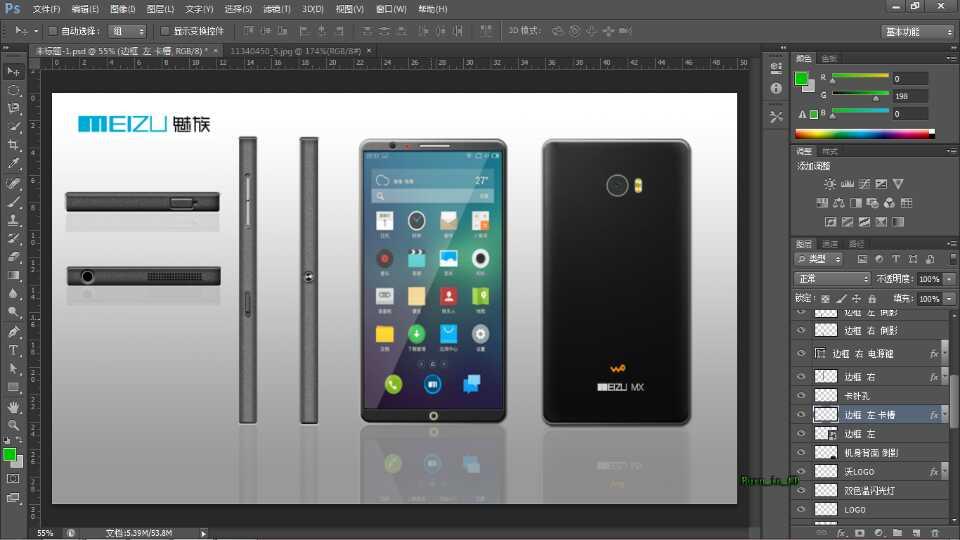Select the Zoom magnifier tool
The width and height of the screenshot is (960, 540).
point(14,426)
